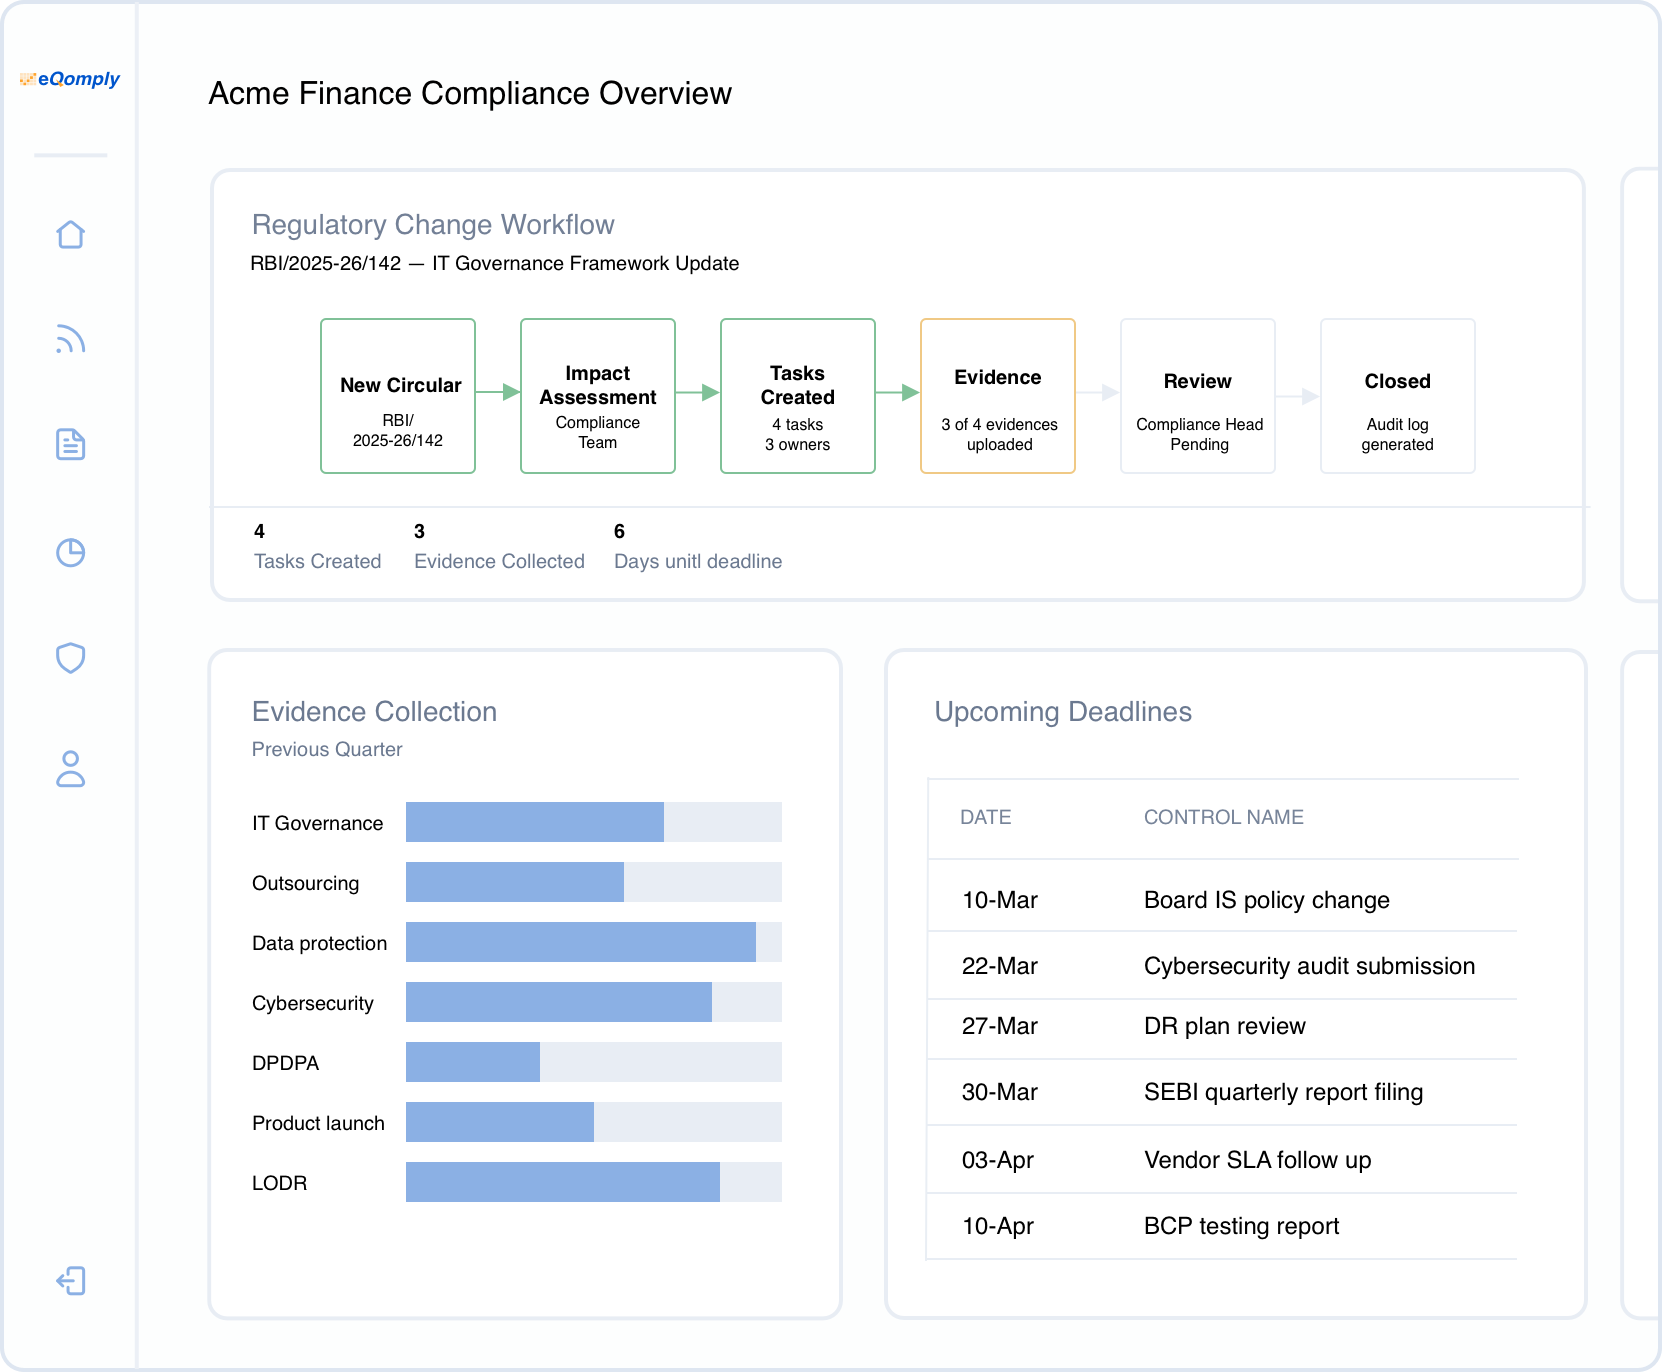Select the regulatory feed icon in the sidebar
Image resolution: width=1662 pixels, height=1372 pixels.
coord(71,340)
